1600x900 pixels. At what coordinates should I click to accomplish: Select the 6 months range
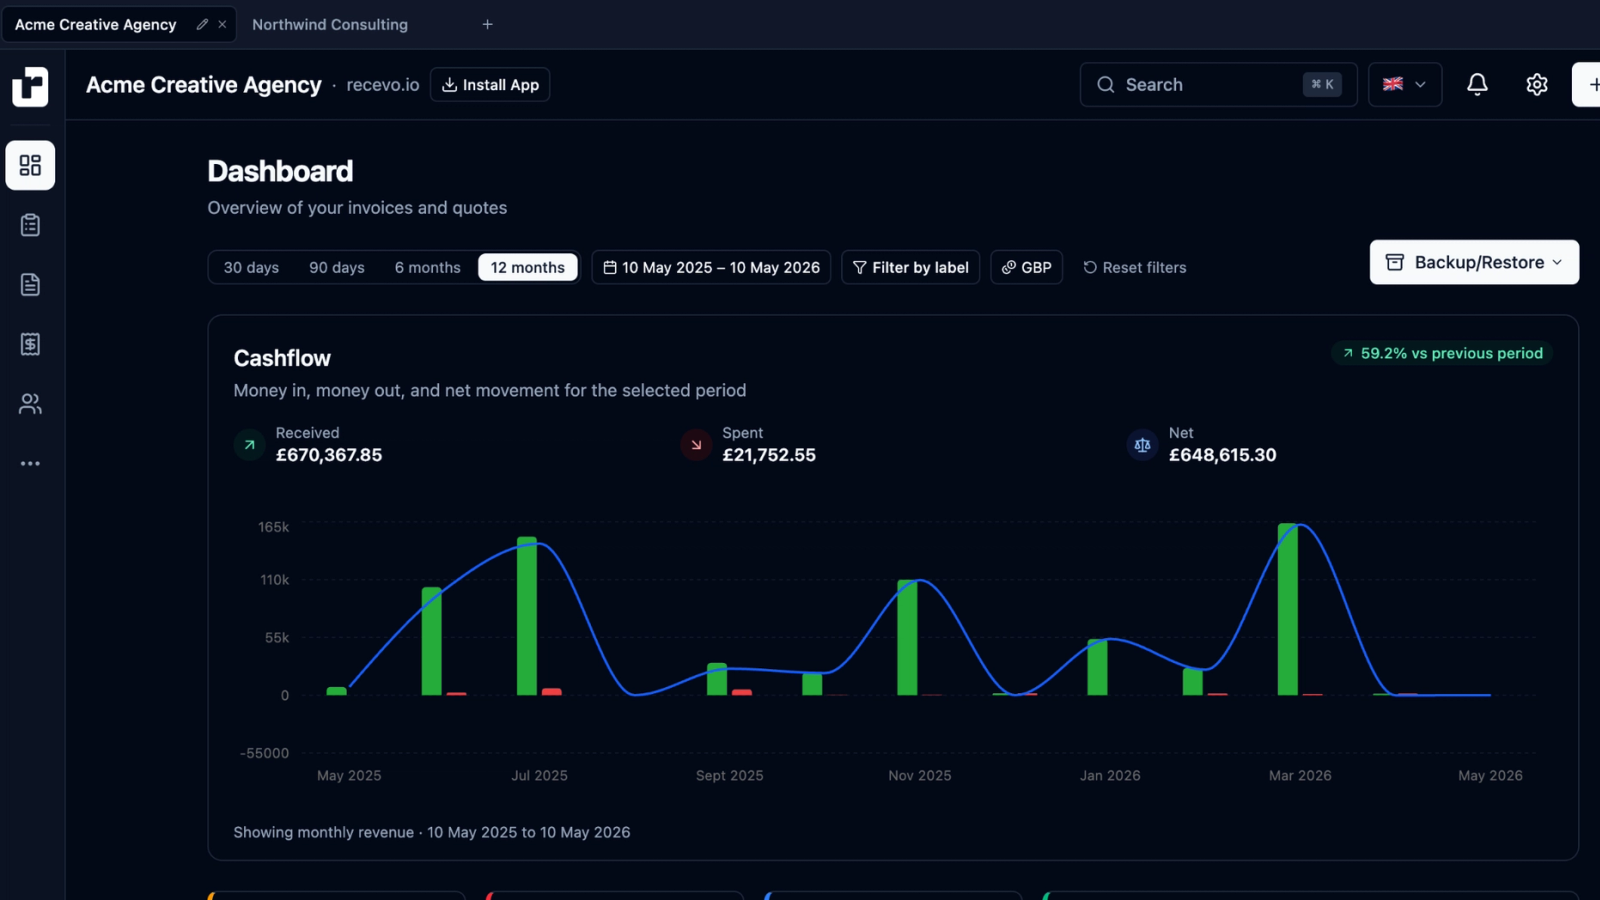coord(427,267)
